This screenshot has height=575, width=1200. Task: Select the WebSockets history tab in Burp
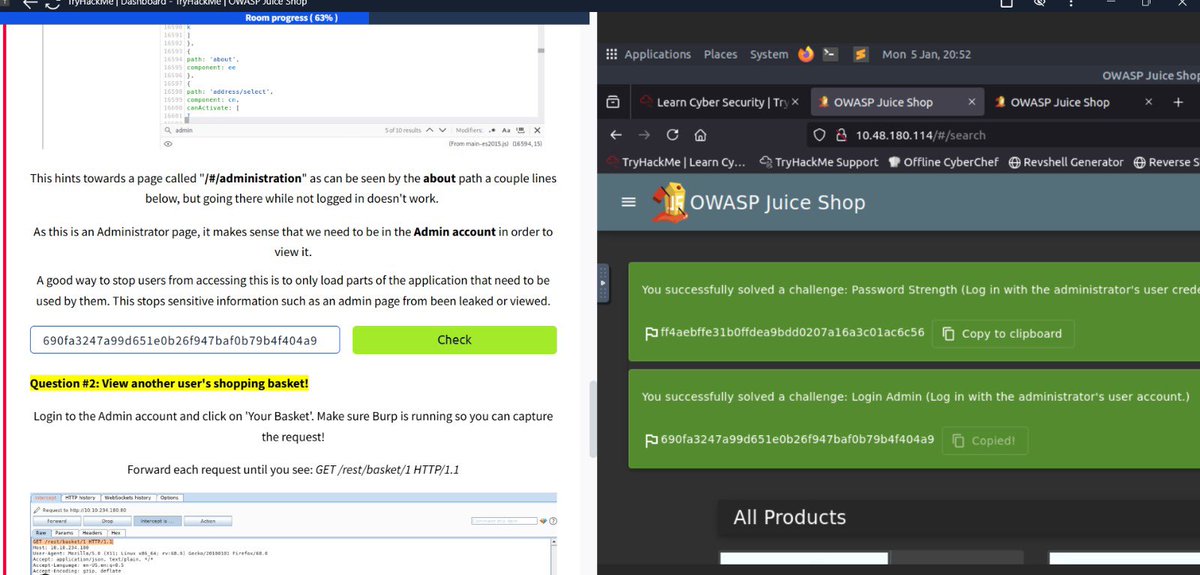[127, 497]
